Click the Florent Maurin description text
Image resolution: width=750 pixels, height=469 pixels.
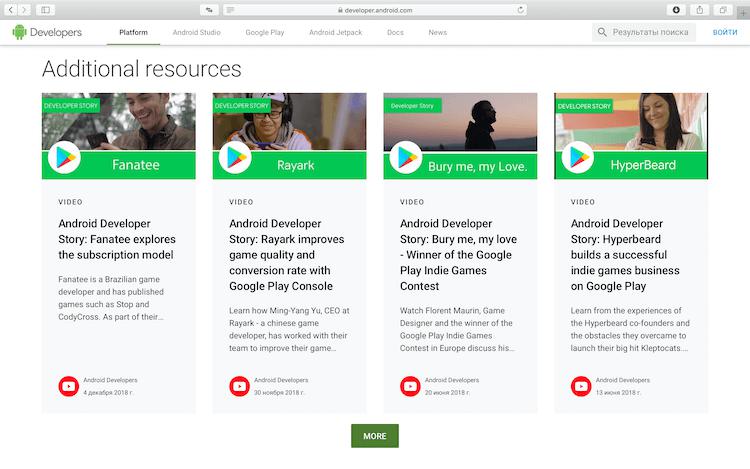[x=457, y=329]
